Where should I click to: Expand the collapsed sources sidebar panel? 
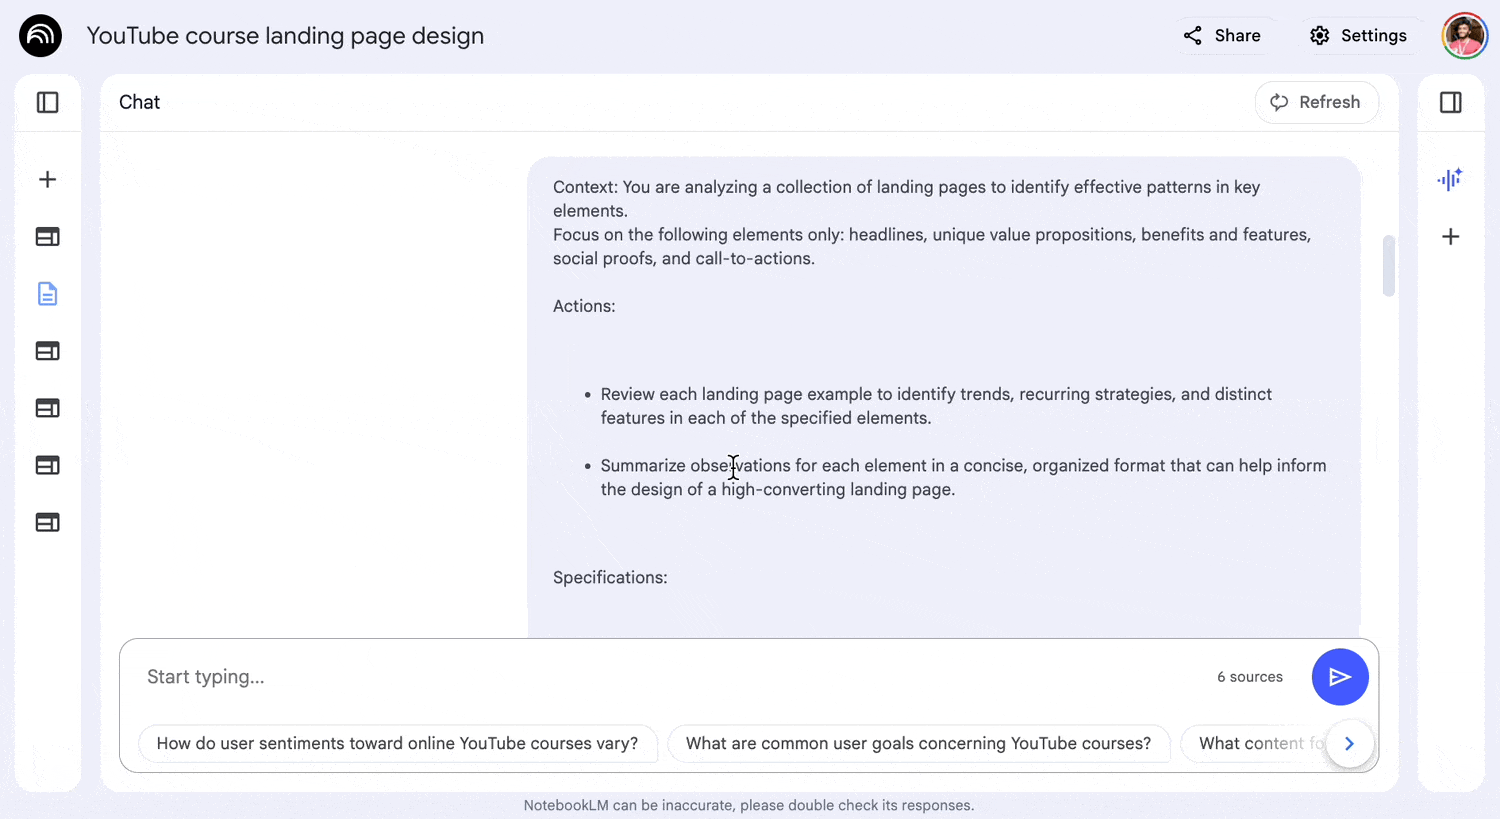pos(47,102)
